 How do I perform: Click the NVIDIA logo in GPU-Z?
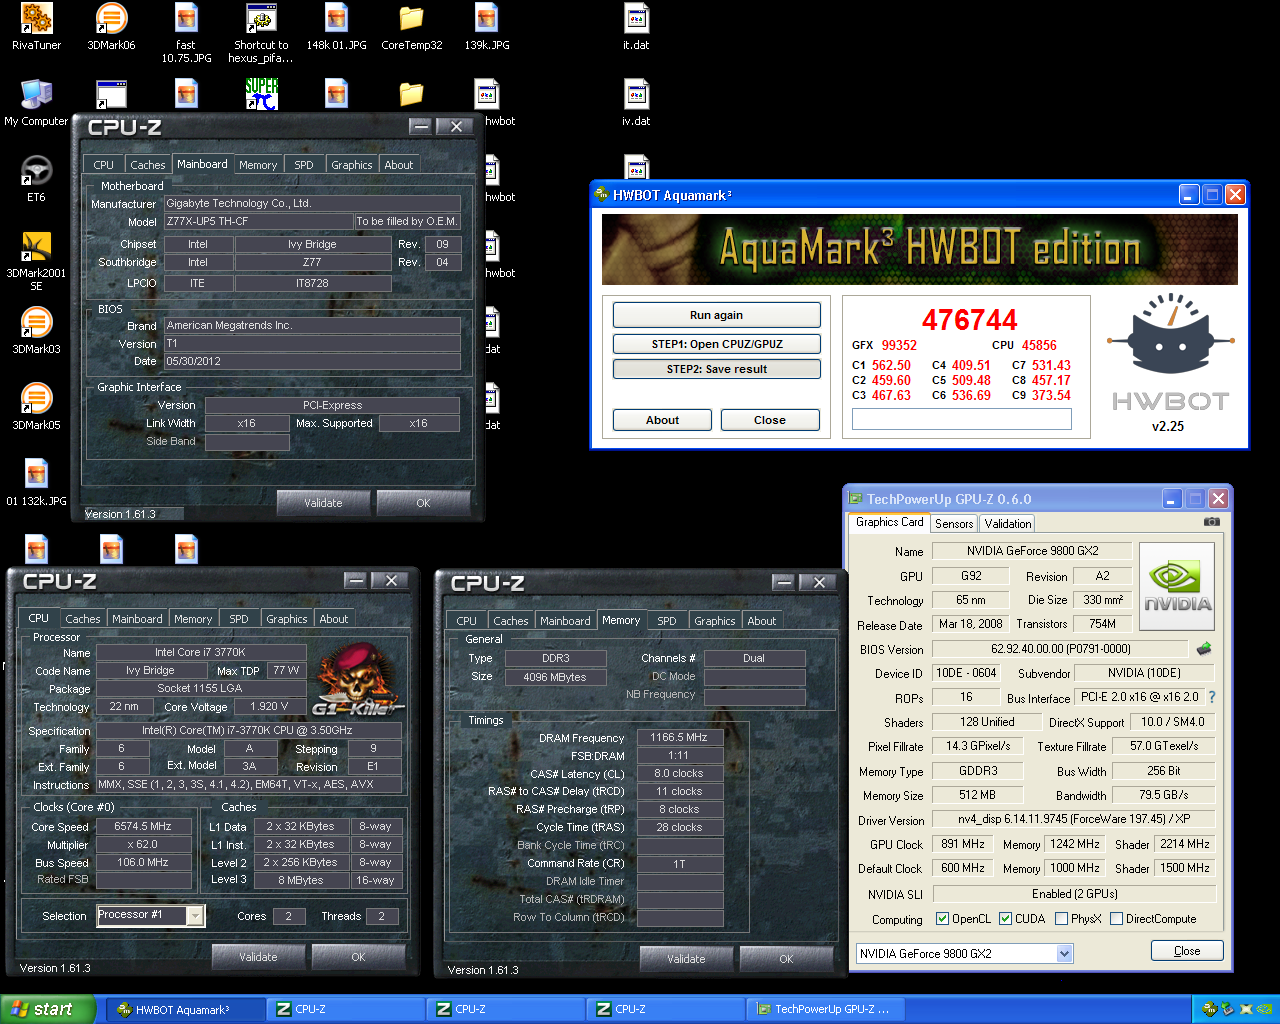click(1177, 586)
